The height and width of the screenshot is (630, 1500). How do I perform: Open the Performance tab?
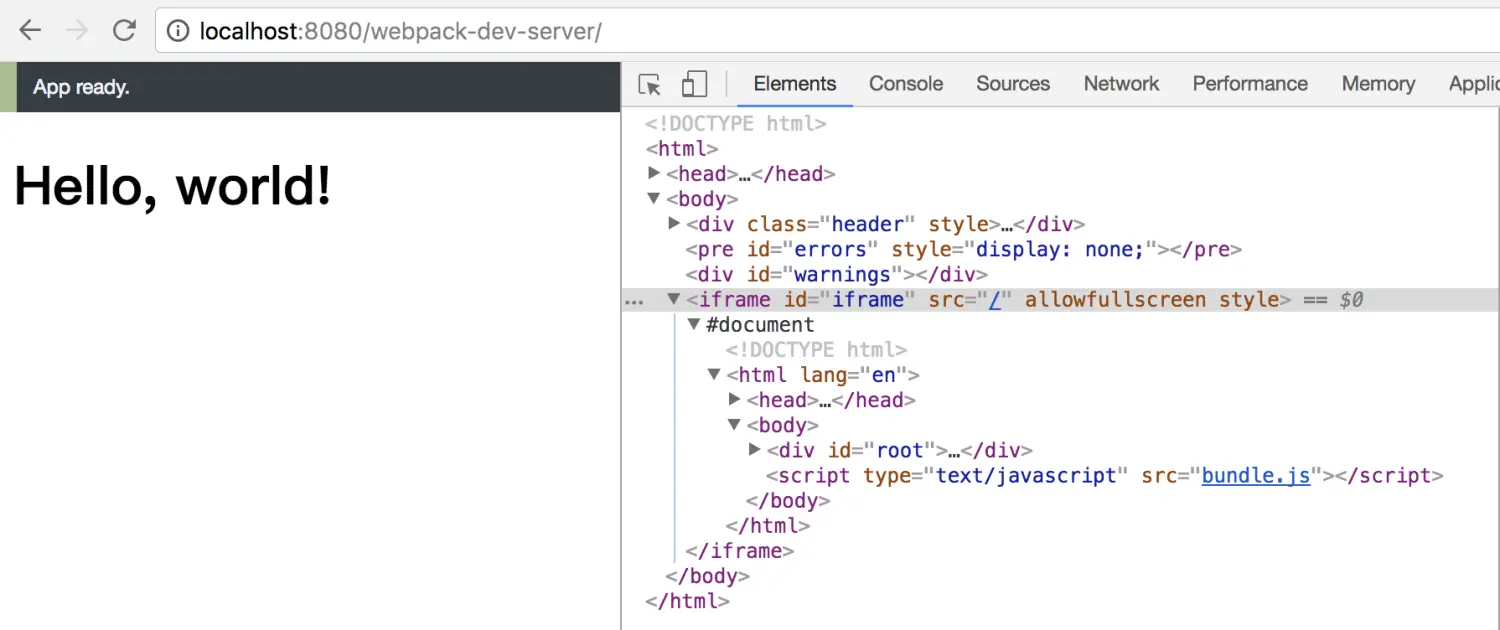coord(1250,84)
